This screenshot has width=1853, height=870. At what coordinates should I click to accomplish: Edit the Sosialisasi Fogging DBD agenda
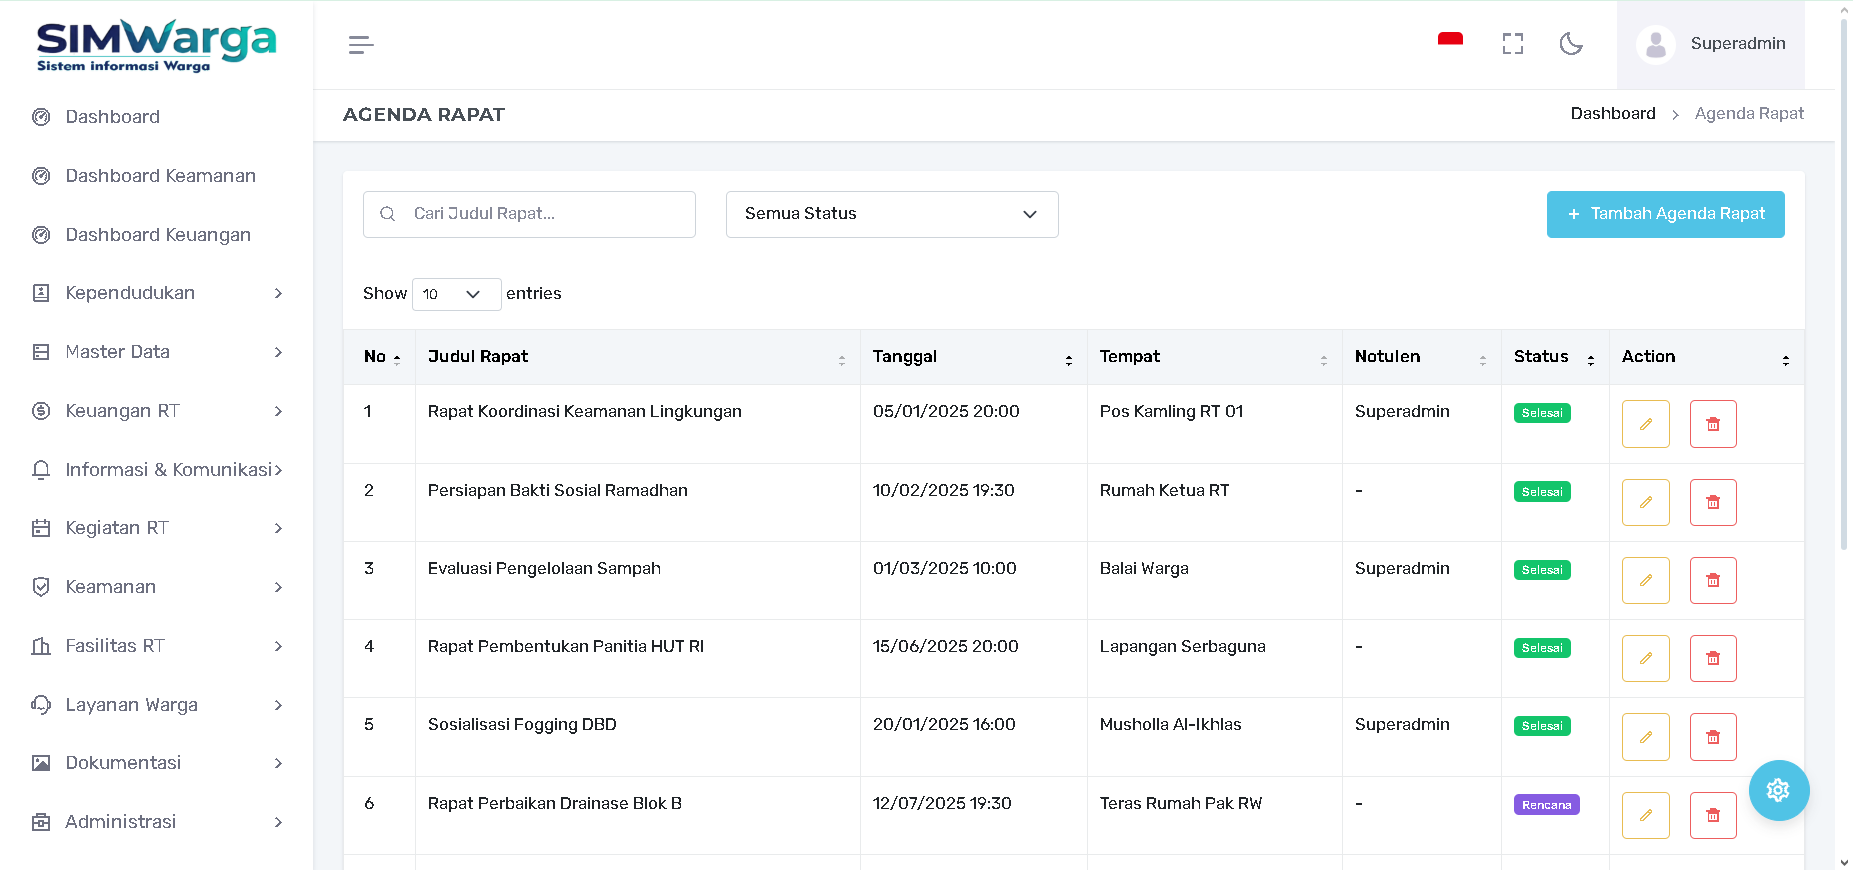pyautogui.click(x=1645, y=737)
